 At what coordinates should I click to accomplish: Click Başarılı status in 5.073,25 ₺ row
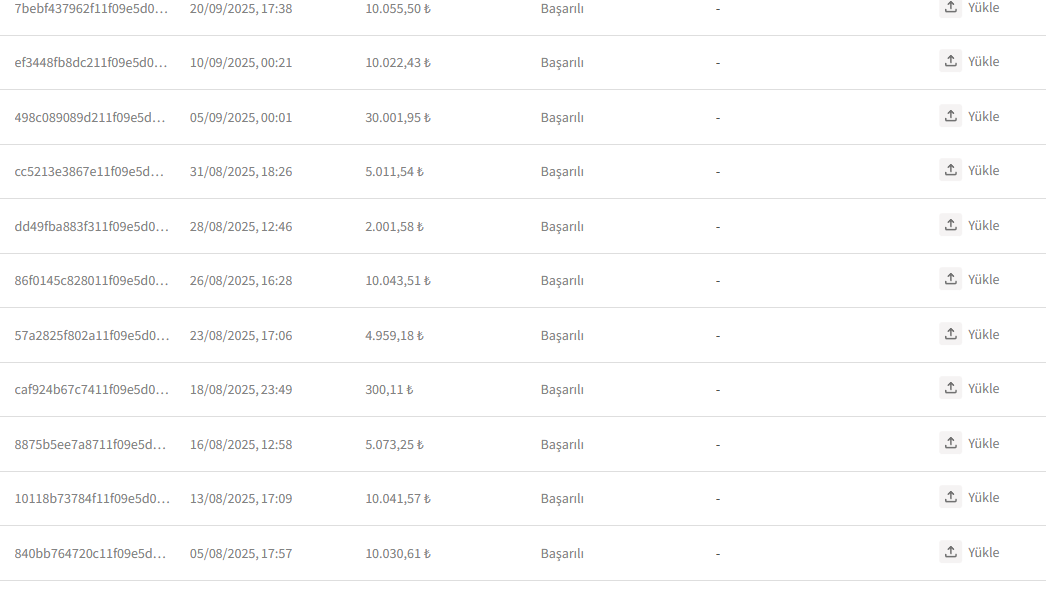[x=562, y=445]
